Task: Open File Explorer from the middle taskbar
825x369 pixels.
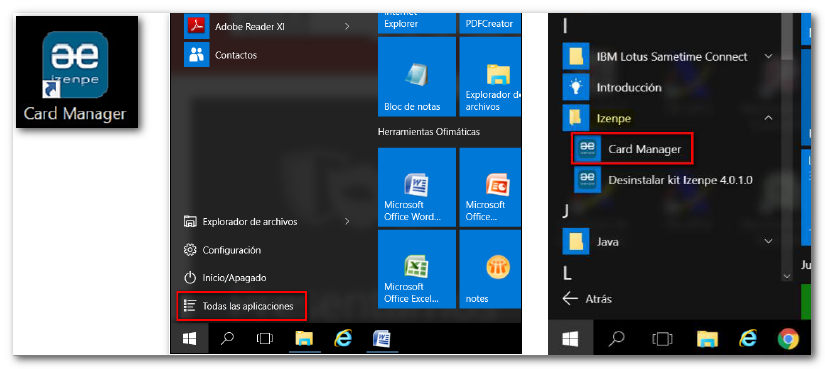Action: tap(304, 338)
